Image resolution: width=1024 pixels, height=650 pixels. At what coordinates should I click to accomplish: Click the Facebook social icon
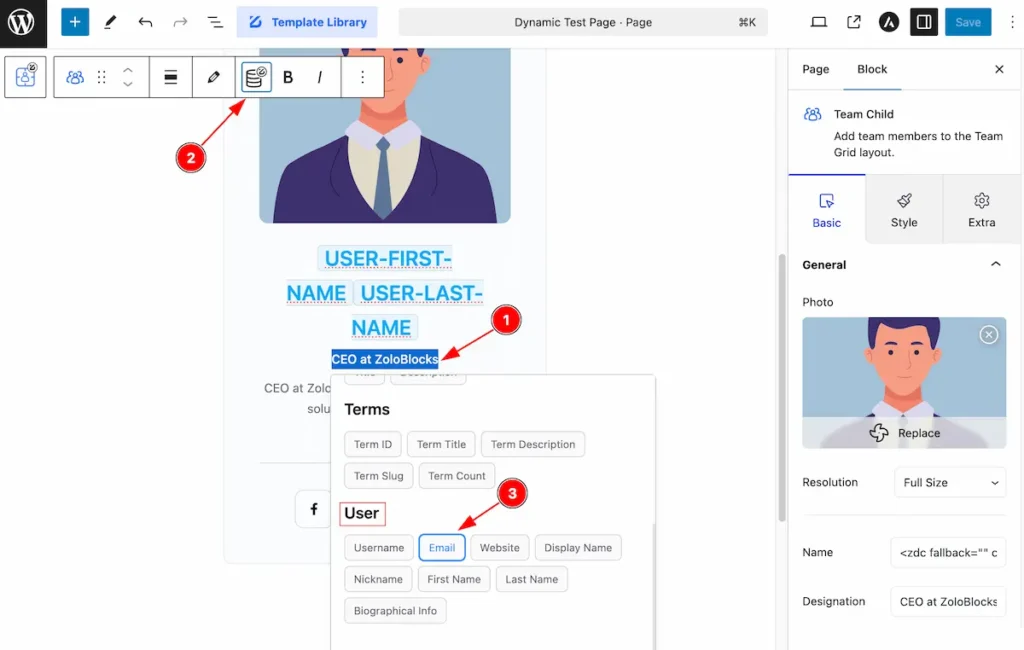coord(314,509)
